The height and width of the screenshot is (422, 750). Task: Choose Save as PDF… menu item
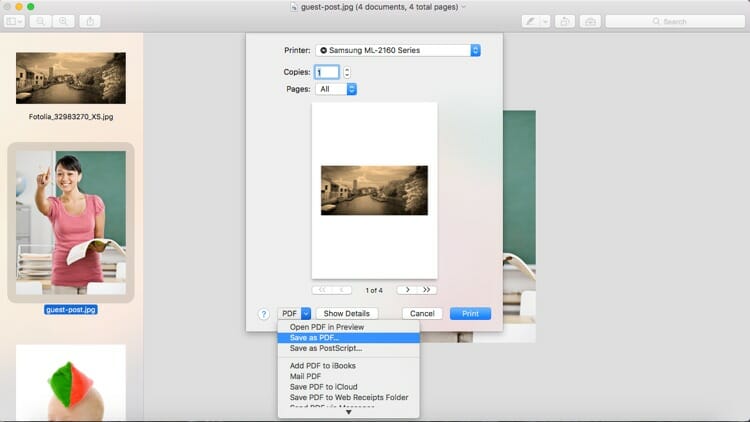coord(349,338)
